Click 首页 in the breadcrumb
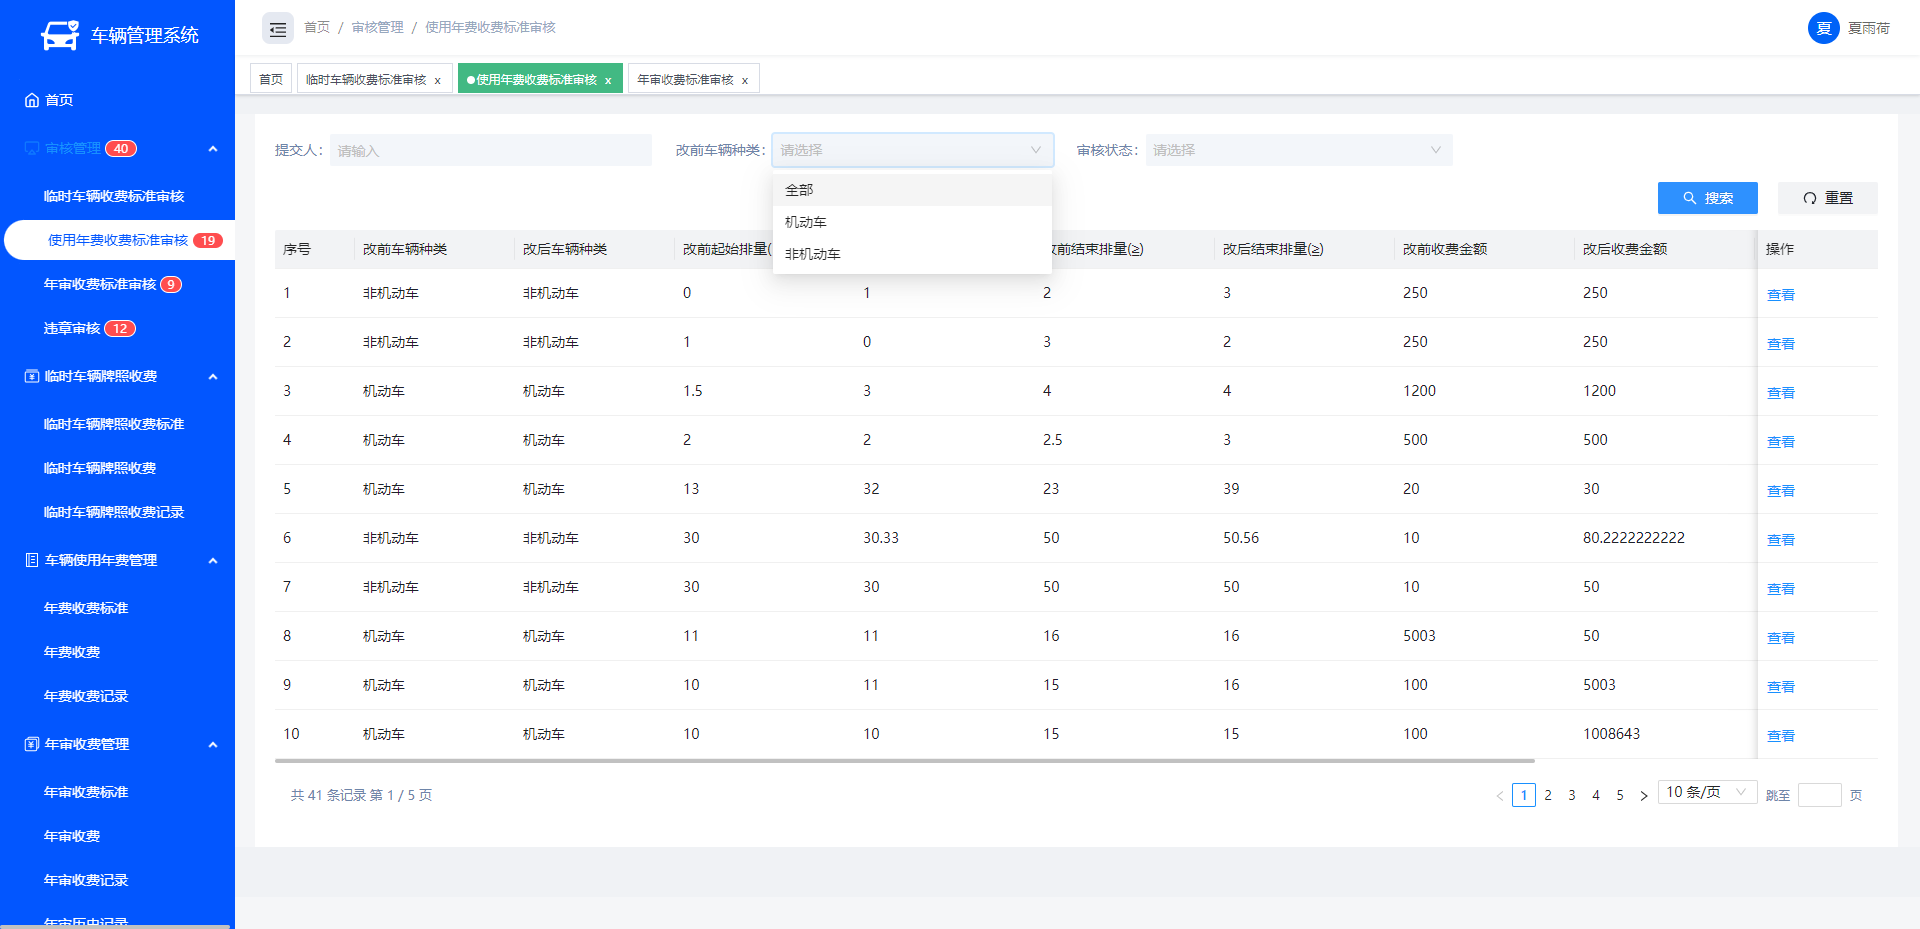This screenshot has width=1920, height=929. click(x=317, y=27)
